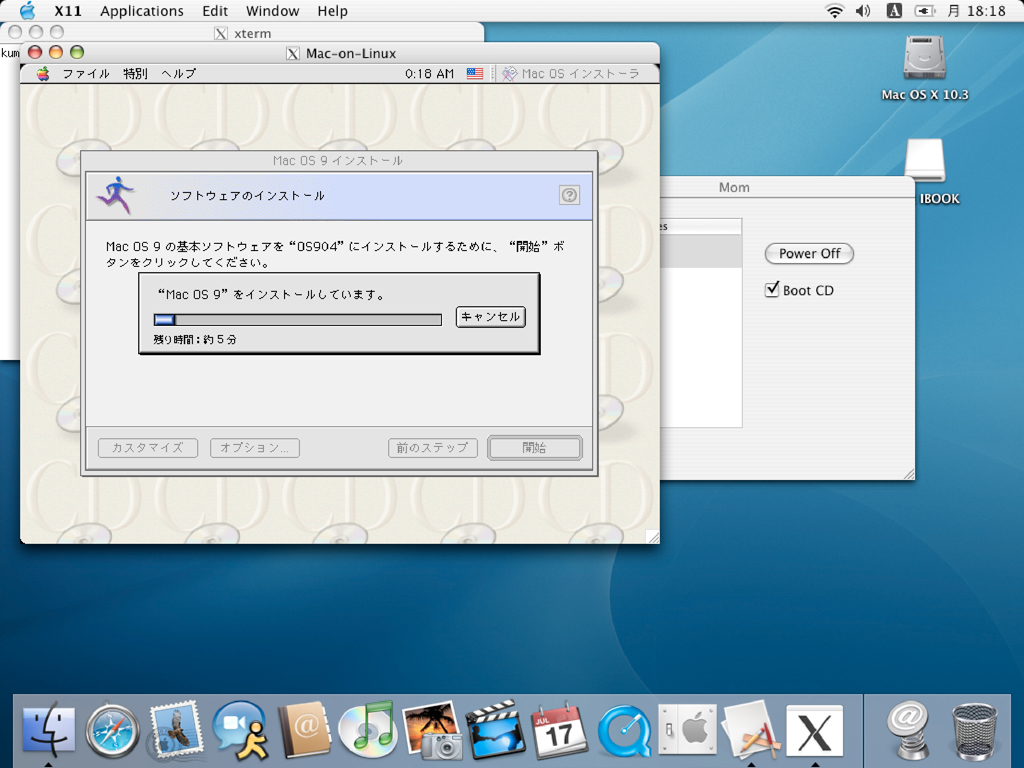Click the Mom window title bar
Viewport: 1024px width, 768px height.
point(786,187)
